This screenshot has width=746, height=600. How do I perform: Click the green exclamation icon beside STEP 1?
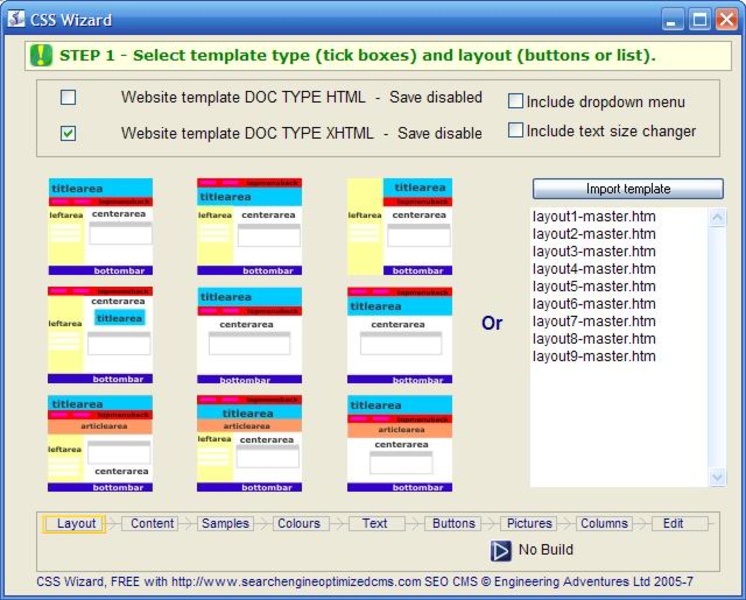(40, 55)
